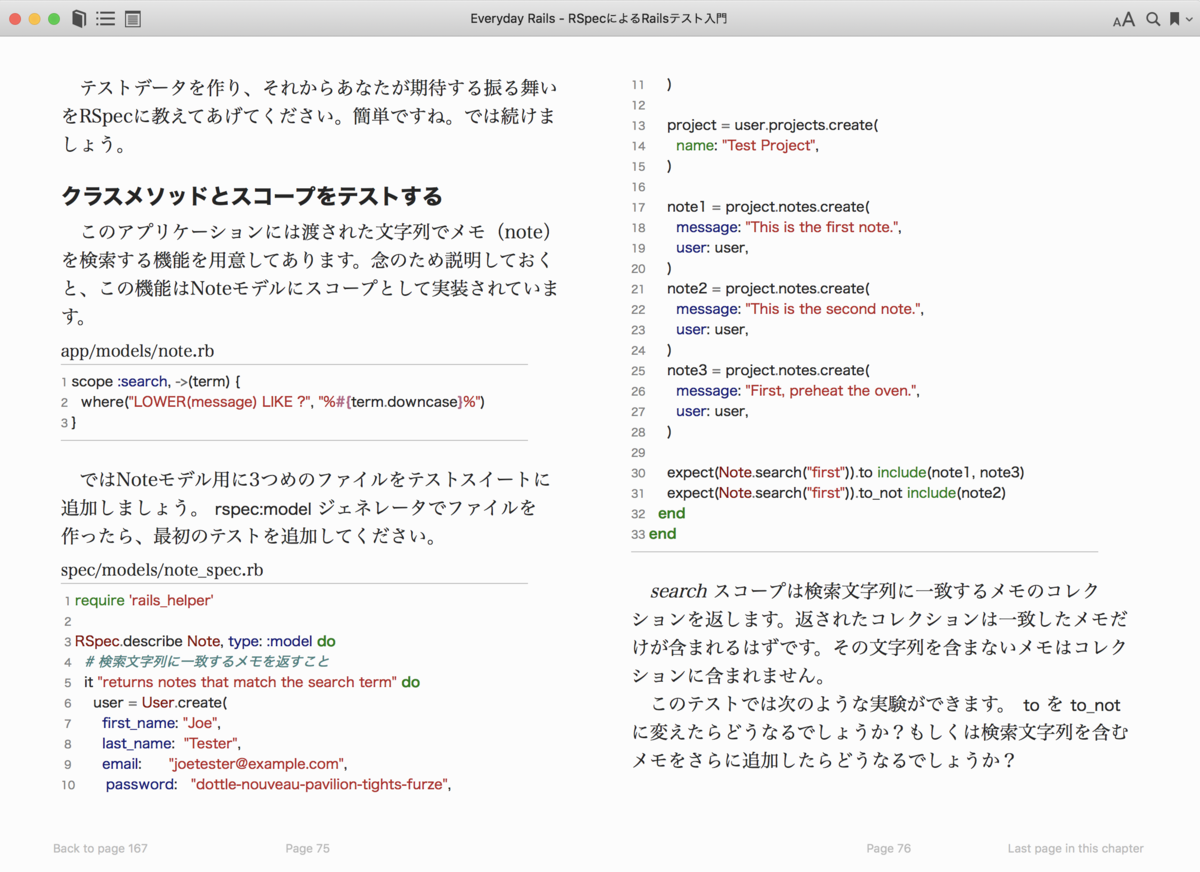Click note3 = project.notes.create( line
Screen dimensions: 1200x872
(x=768, y=370)
